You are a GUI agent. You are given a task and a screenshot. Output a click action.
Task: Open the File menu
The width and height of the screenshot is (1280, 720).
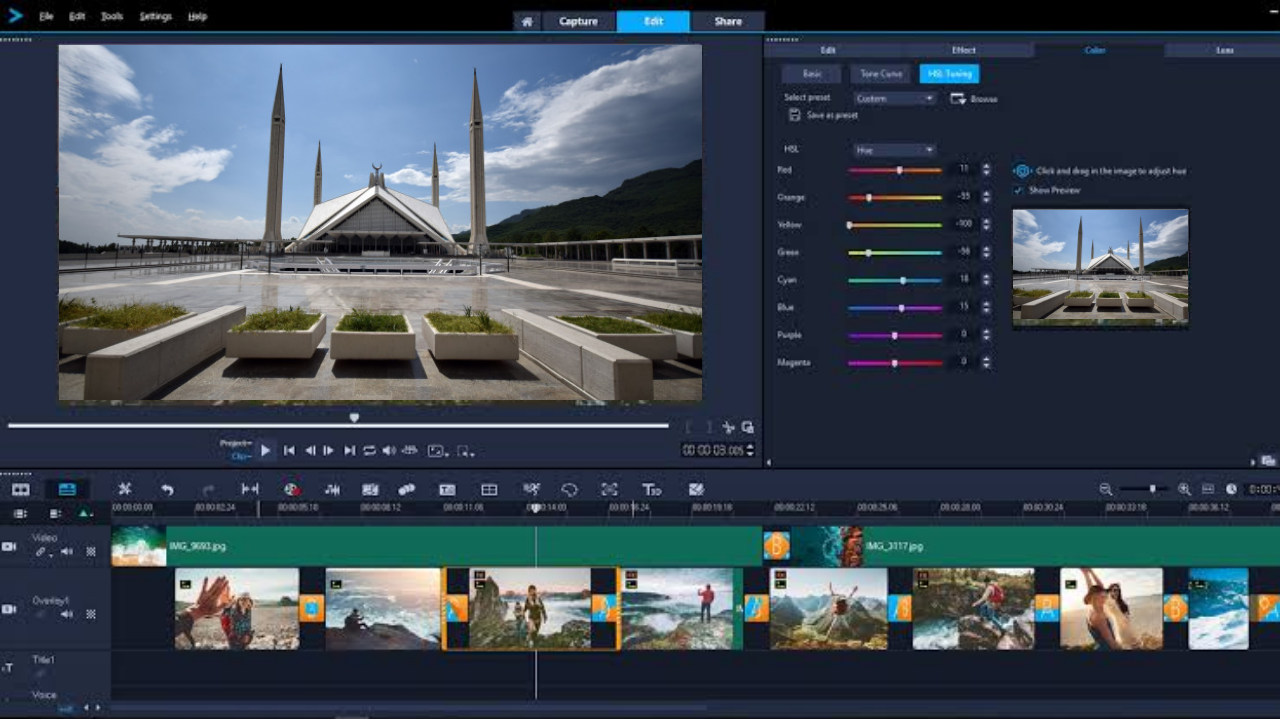pos(46,17)
